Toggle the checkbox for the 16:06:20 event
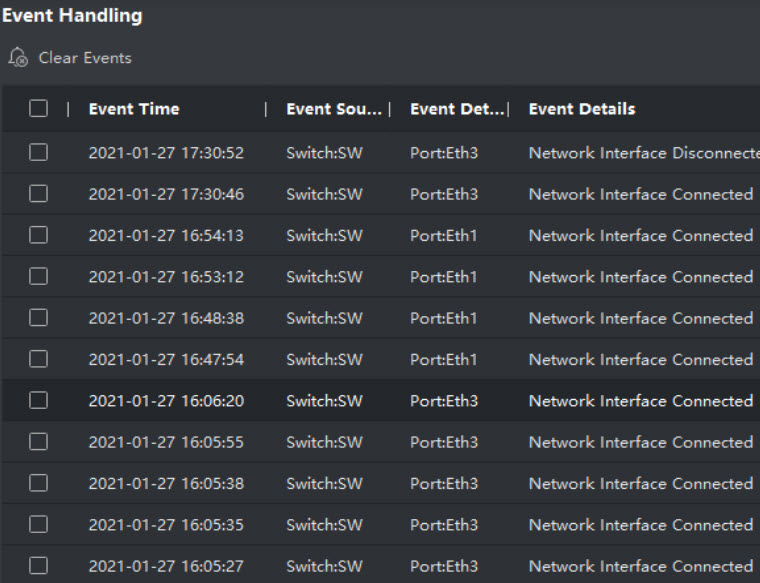760x583 pixels. coord(38,400)
